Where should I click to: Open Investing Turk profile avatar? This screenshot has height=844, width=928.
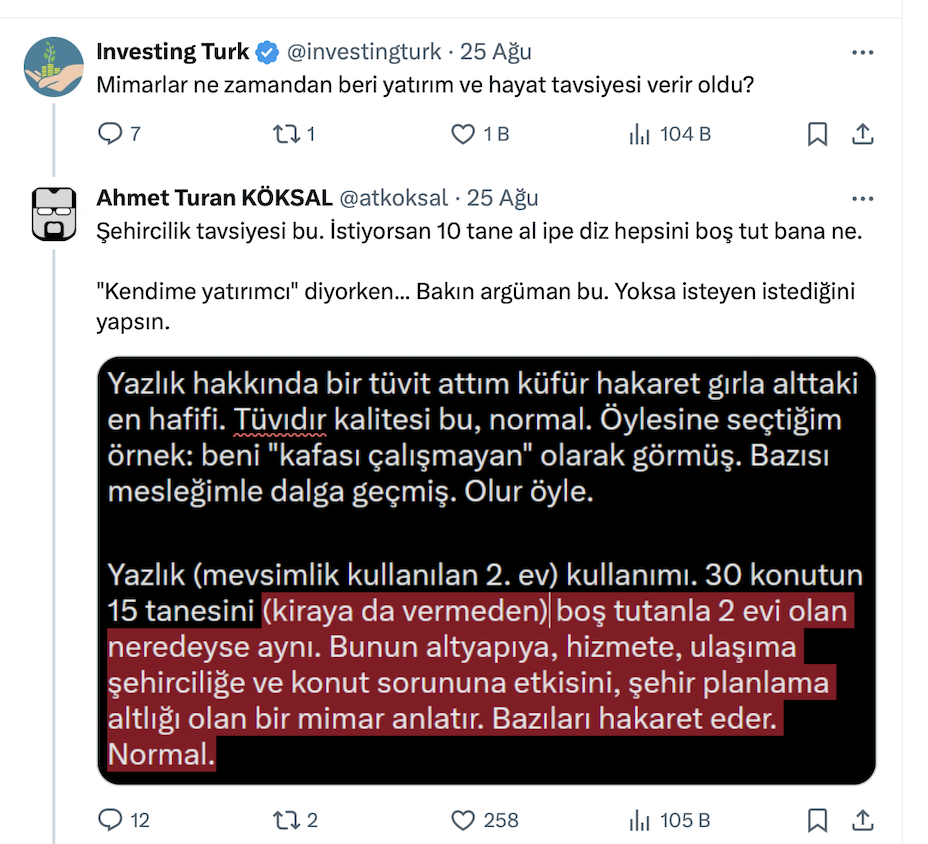pyautogui.click(x=54, y=66)
